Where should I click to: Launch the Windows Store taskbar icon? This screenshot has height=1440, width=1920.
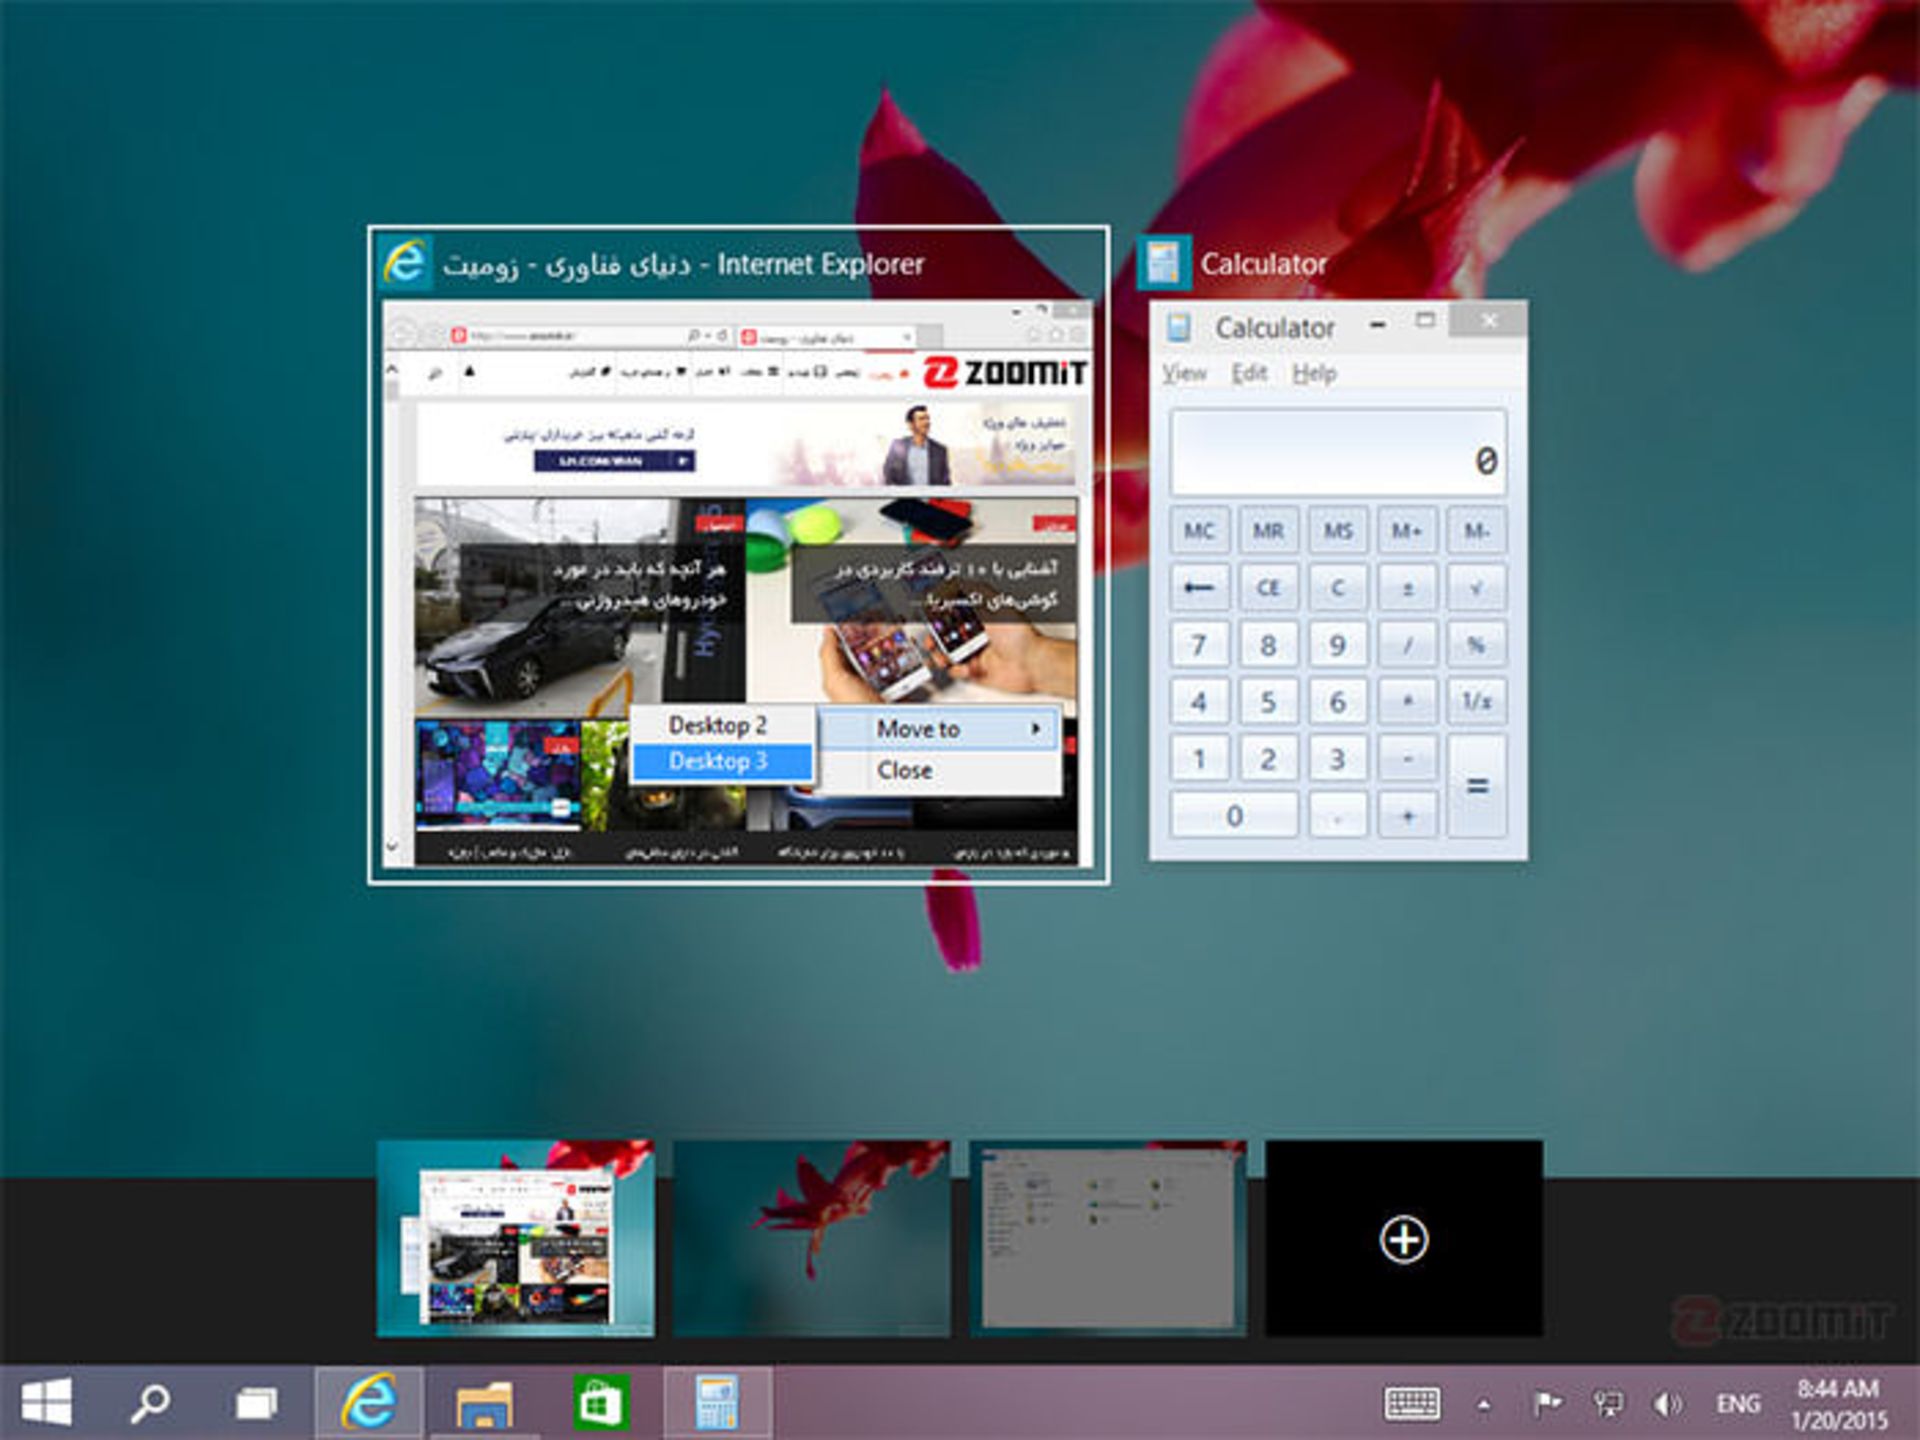tap(601, 1403)
